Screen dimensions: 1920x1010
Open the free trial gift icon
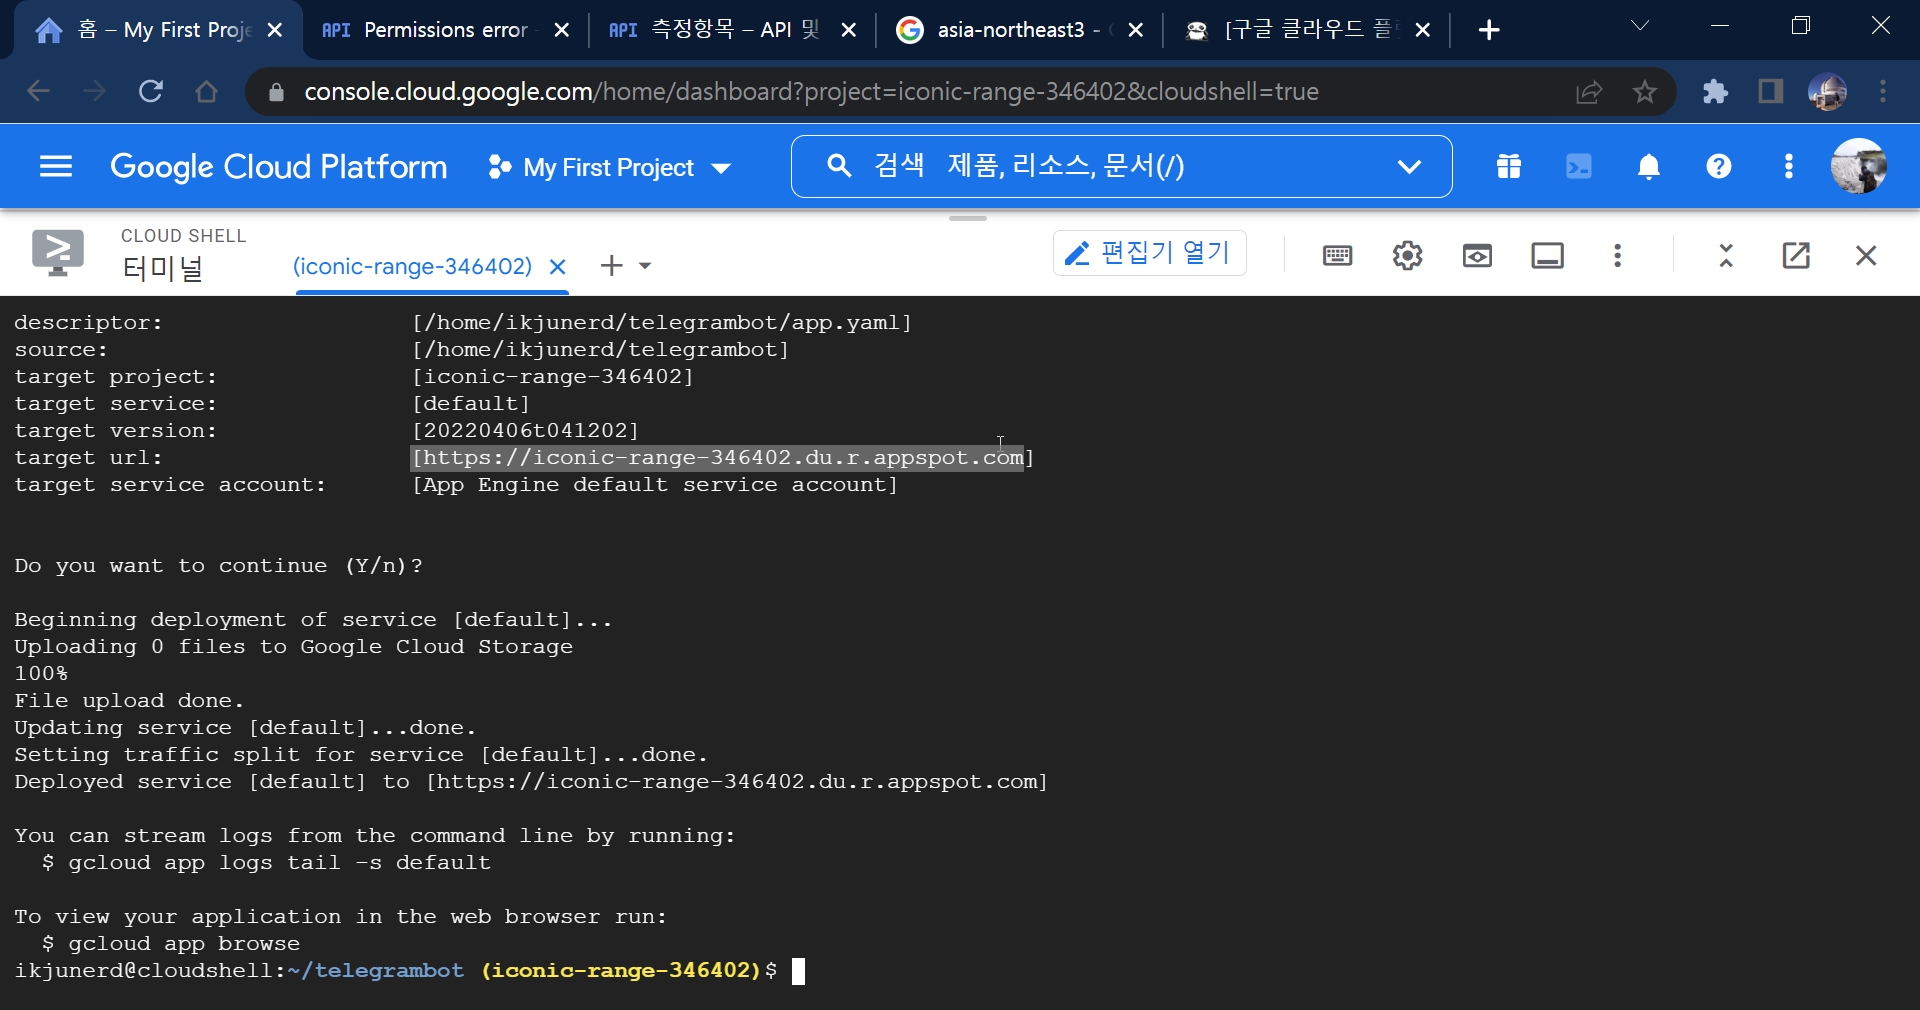pos(1509,166)
